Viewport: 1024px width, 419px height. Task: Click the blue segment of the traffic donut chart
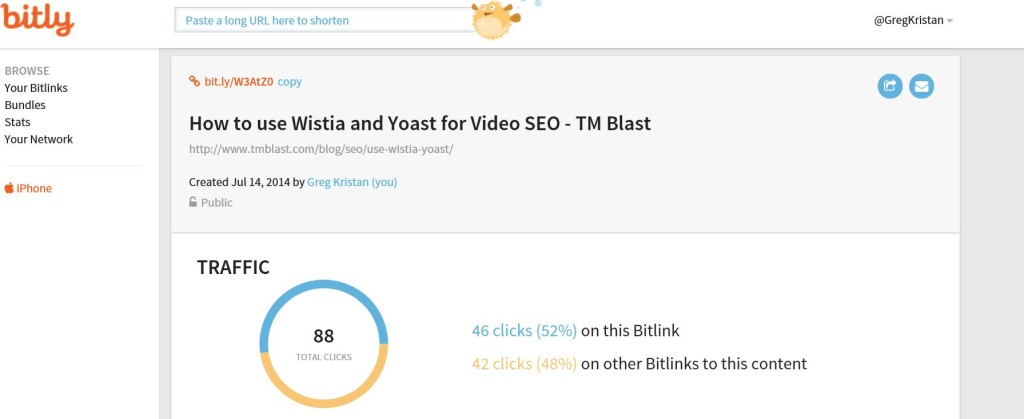(324, 287)
